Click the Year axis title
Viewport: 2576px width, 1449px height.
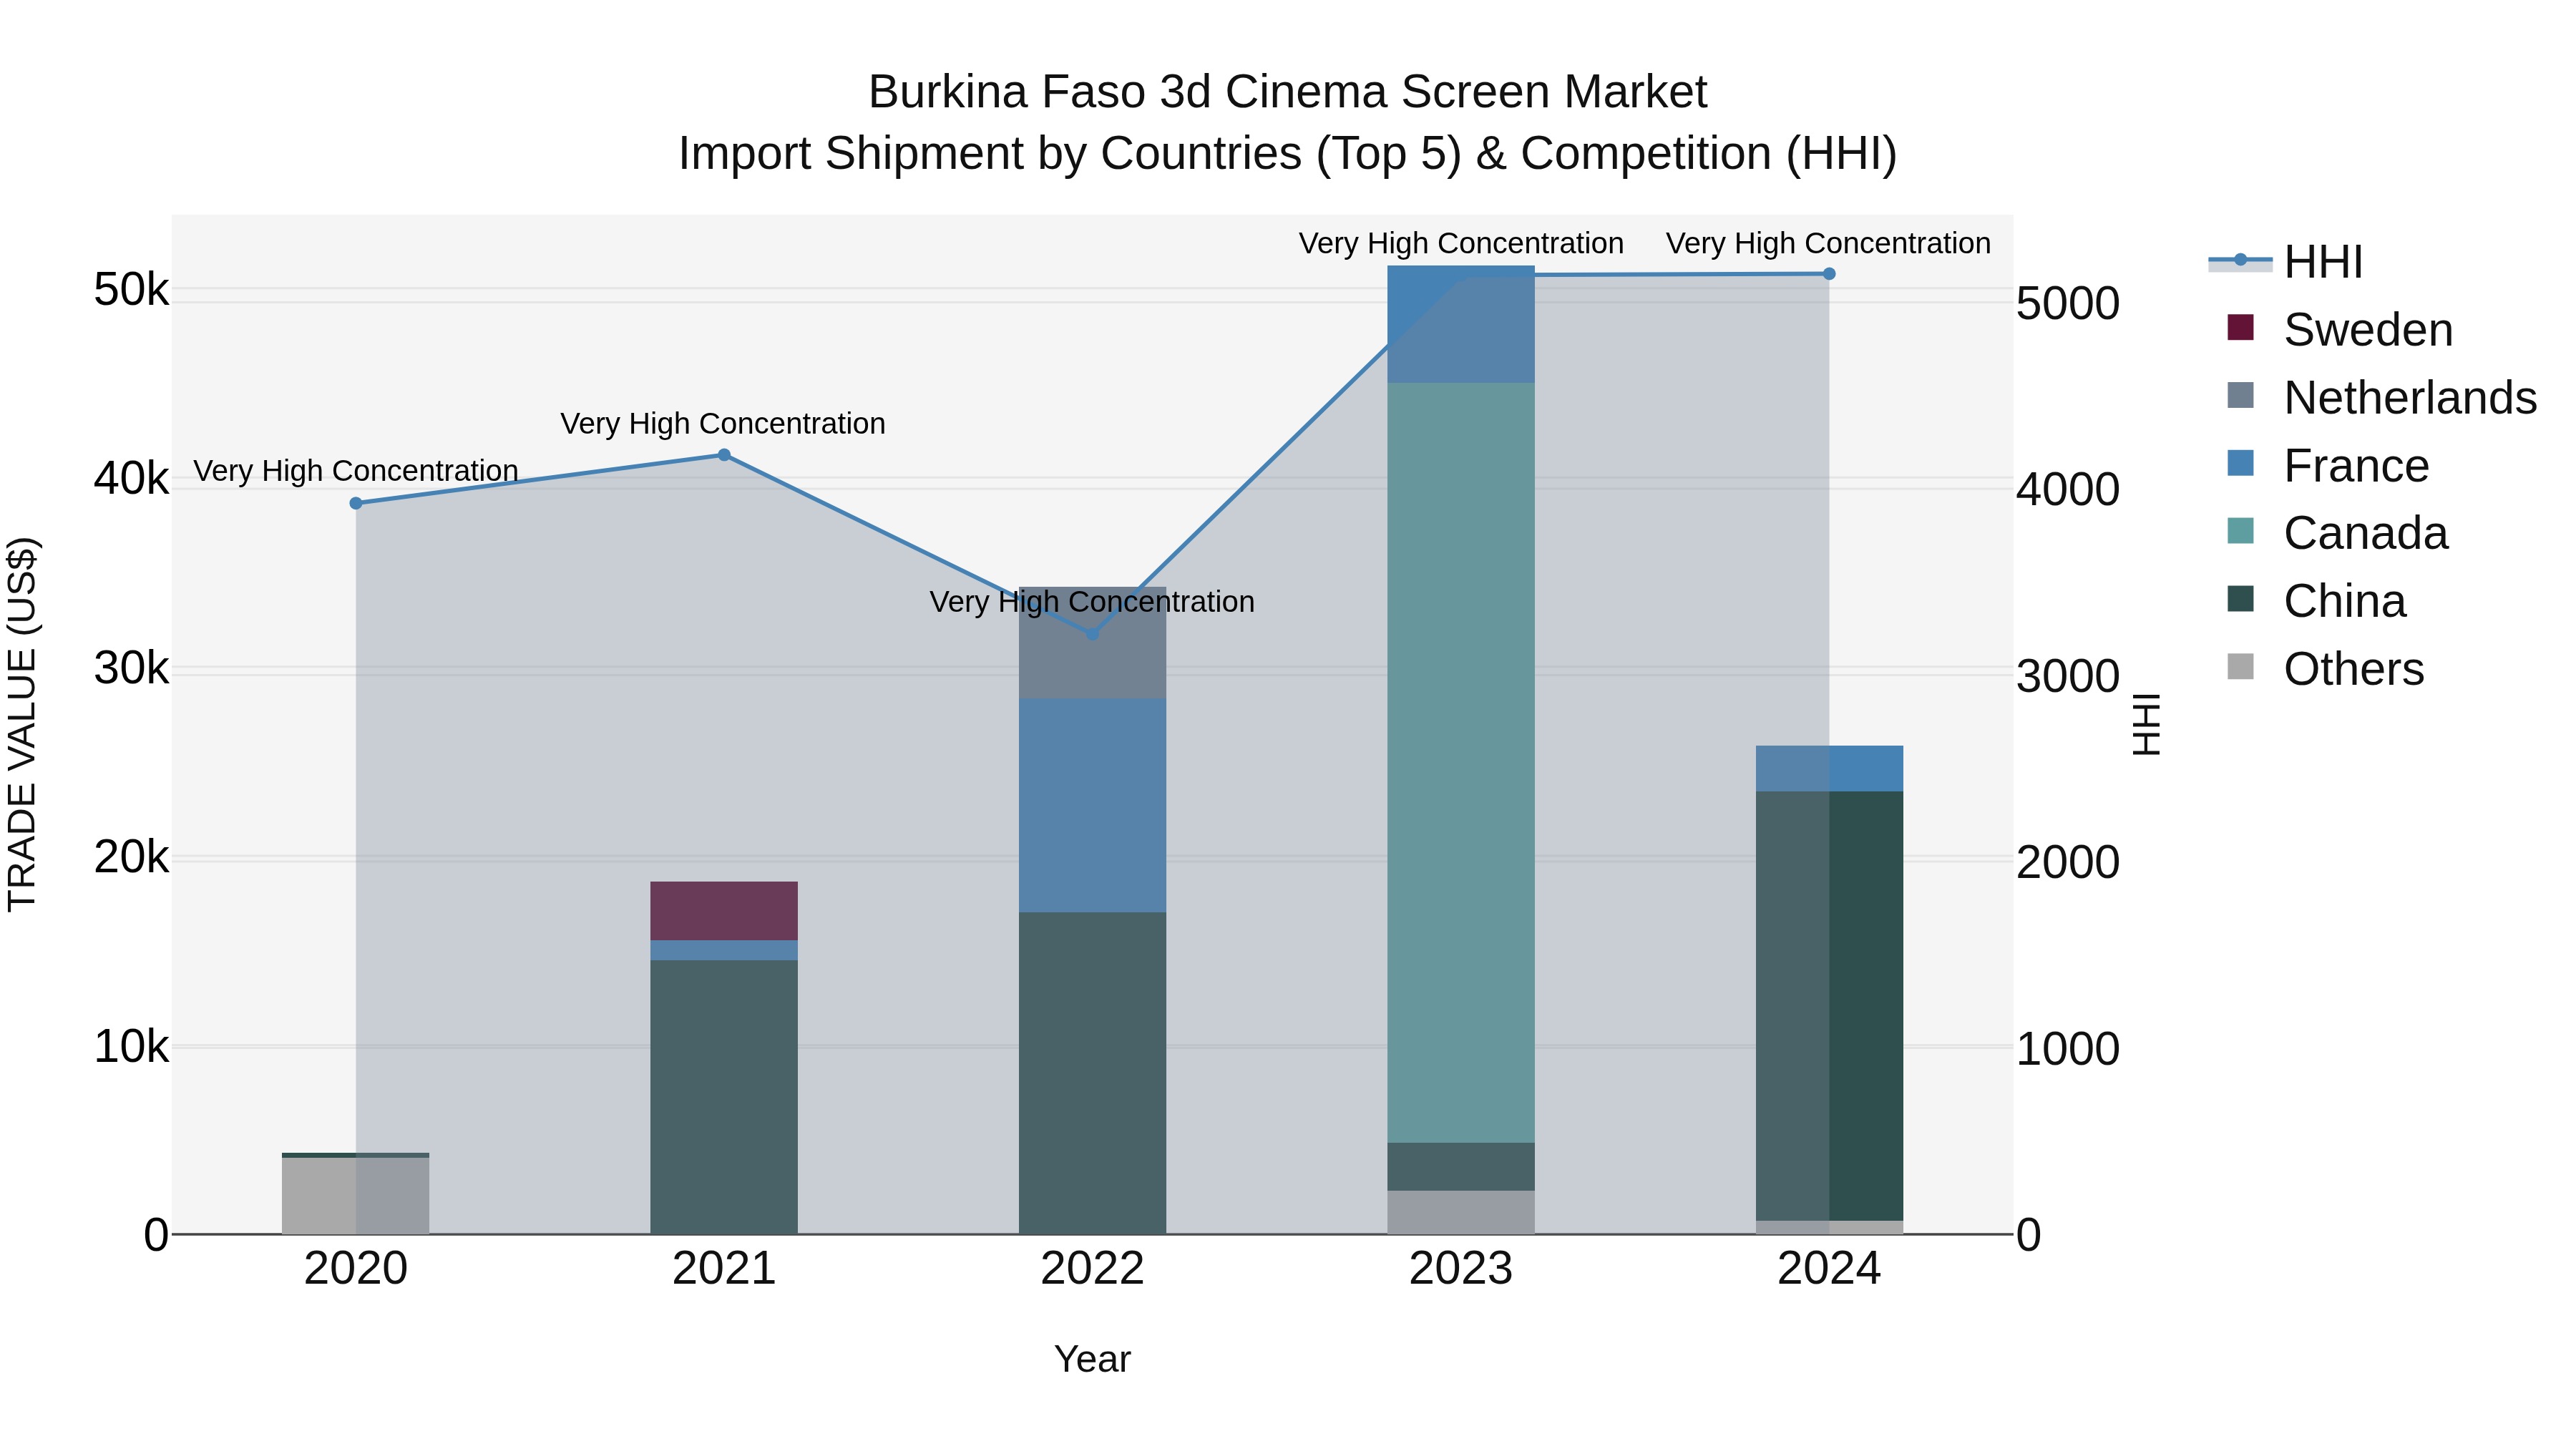tap(1092, 1360)
